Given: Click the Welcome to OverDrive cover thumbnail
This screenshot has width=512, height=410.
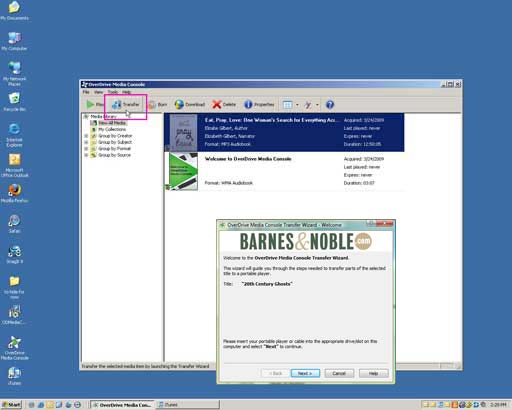Looking at the screenshot, I should (183, 171).
